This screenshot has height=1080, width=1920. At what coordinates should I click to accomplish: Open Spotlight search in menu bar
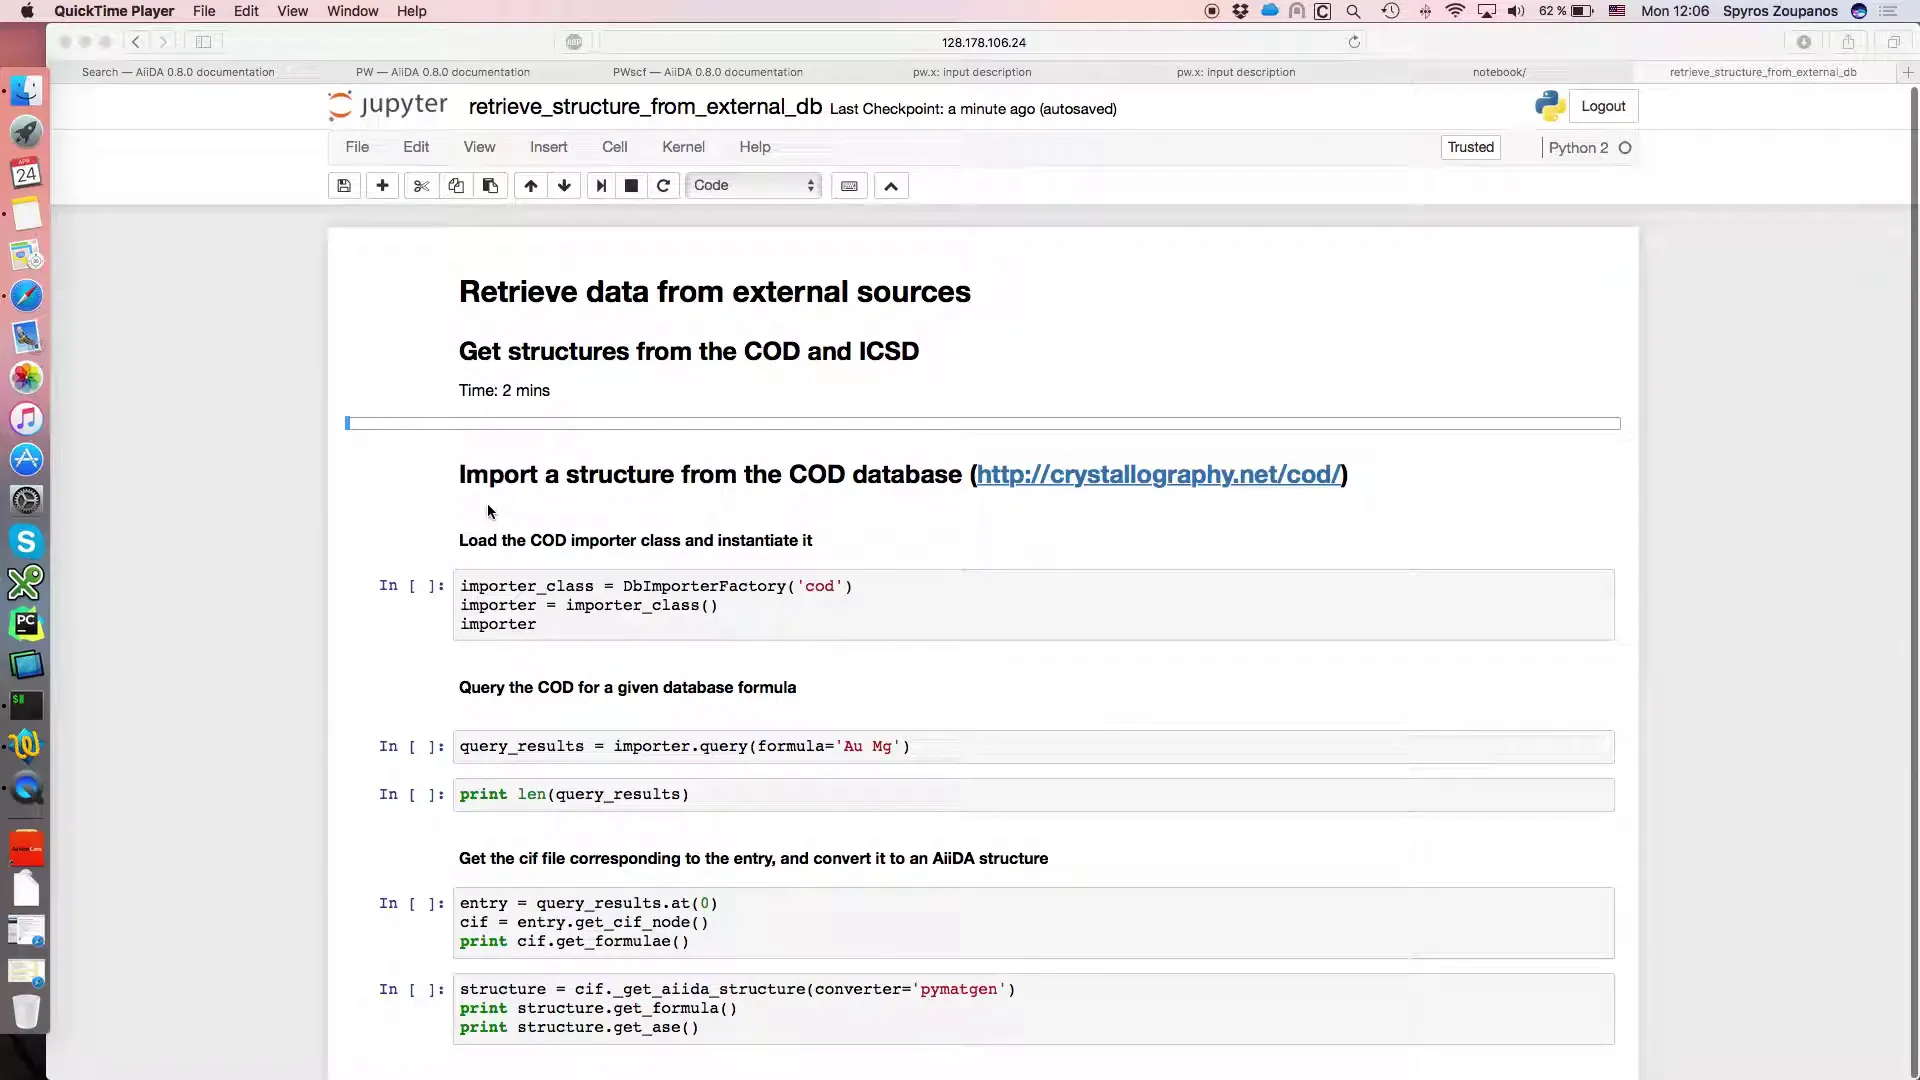[1353, 11]
